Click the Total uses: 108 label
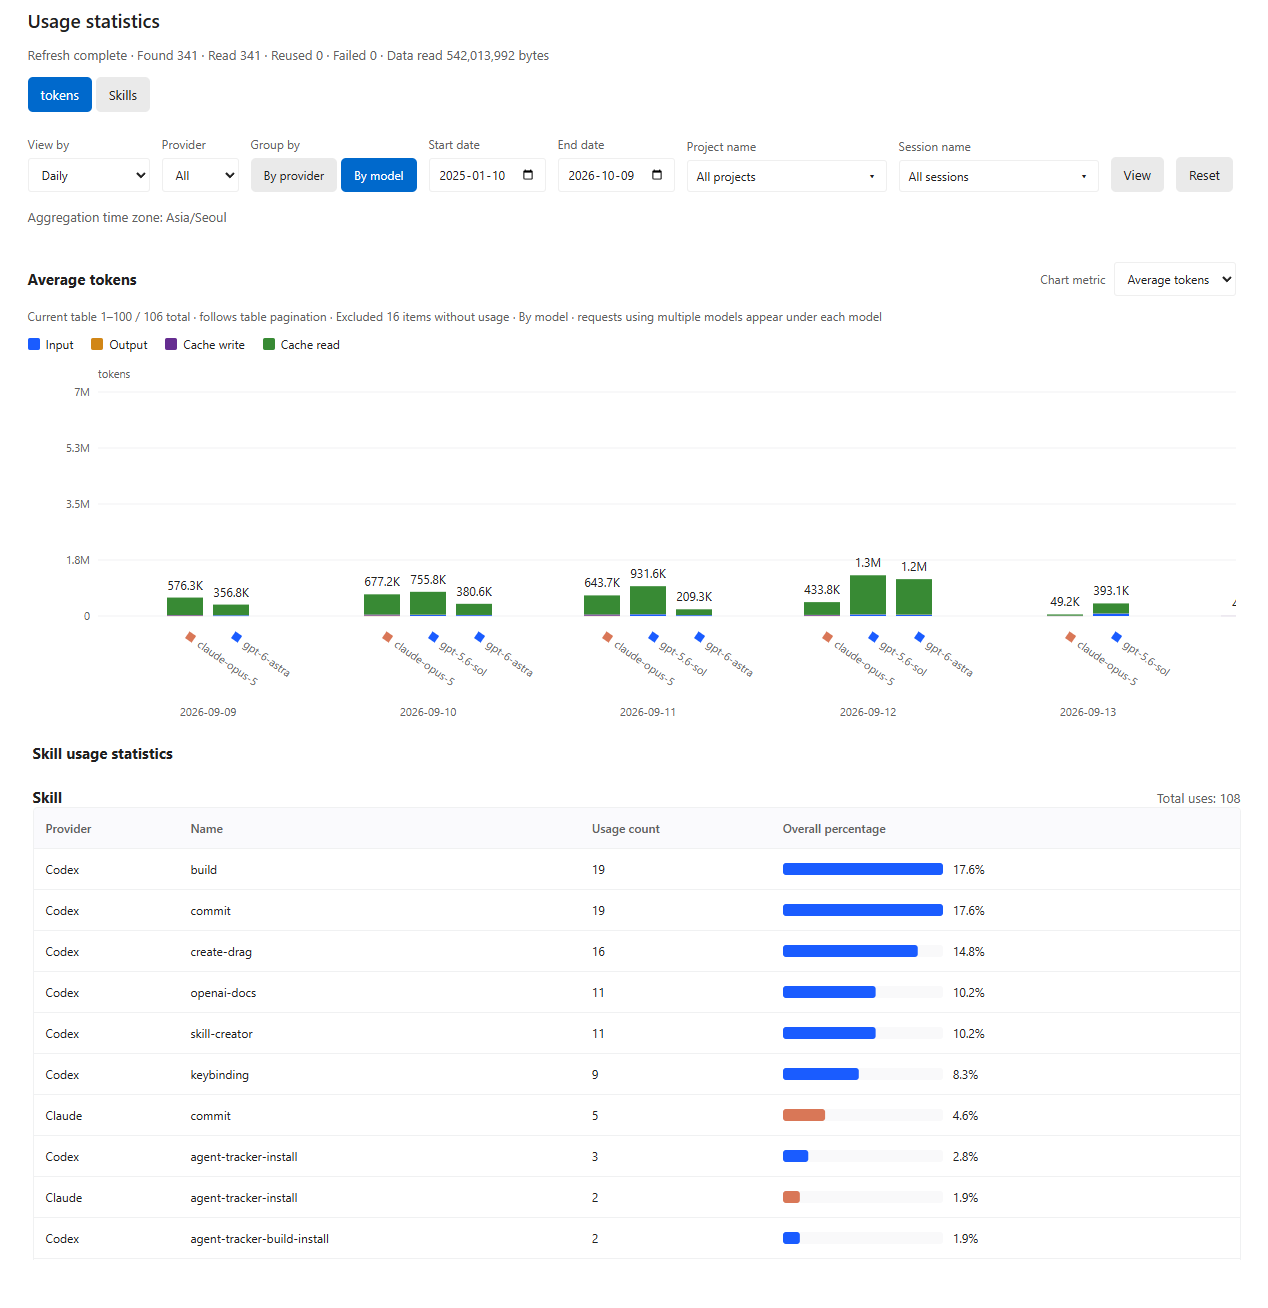Viewport: 1268px width, 1308px height. pos(1198,798)
